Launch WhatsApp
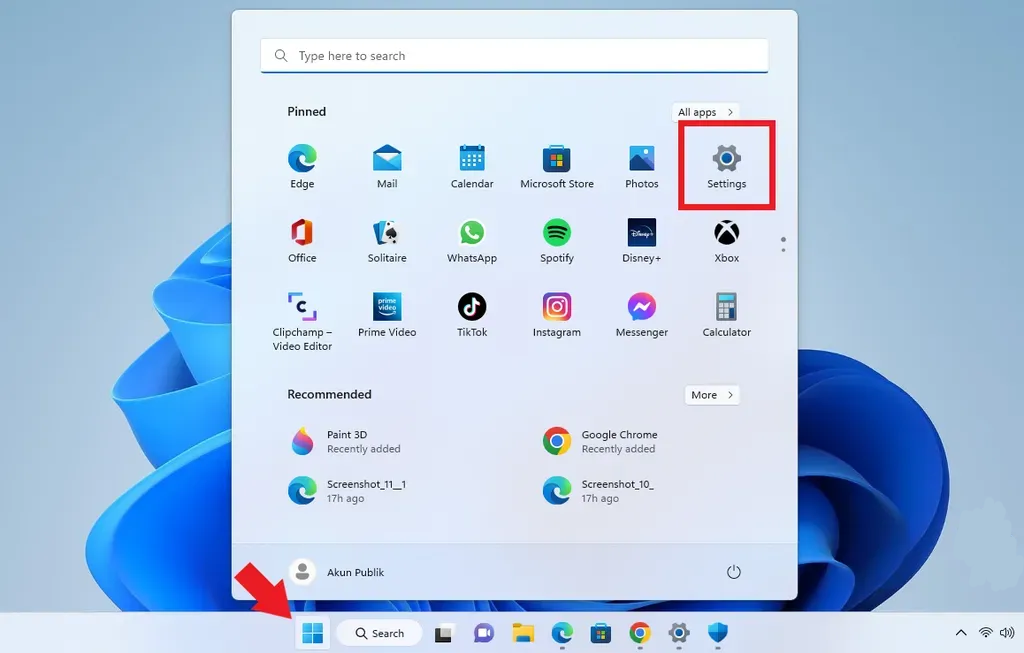 click(x=472, y=241)
